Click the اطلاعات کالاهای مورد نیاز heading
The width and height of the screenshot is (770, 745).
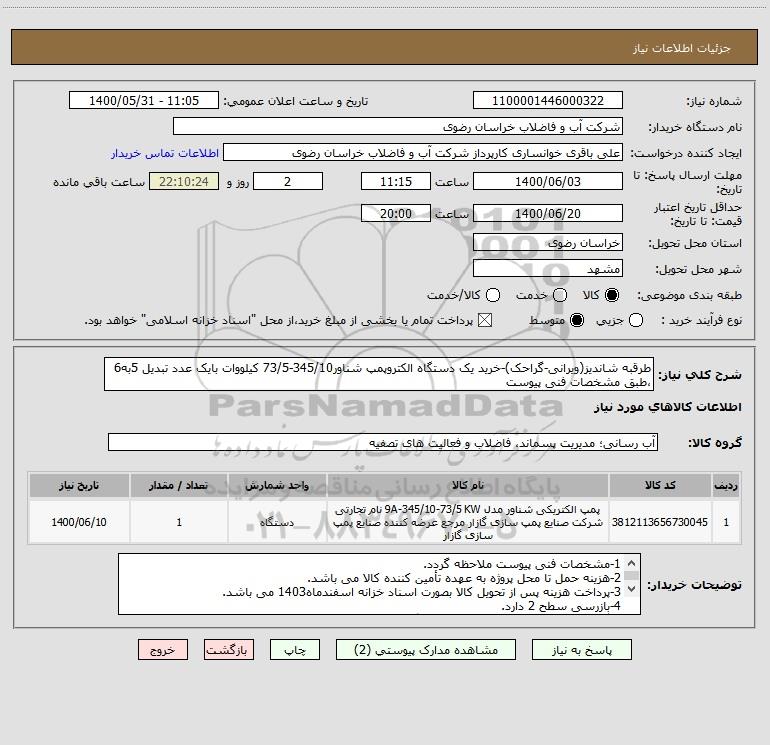tap(668, 407)
